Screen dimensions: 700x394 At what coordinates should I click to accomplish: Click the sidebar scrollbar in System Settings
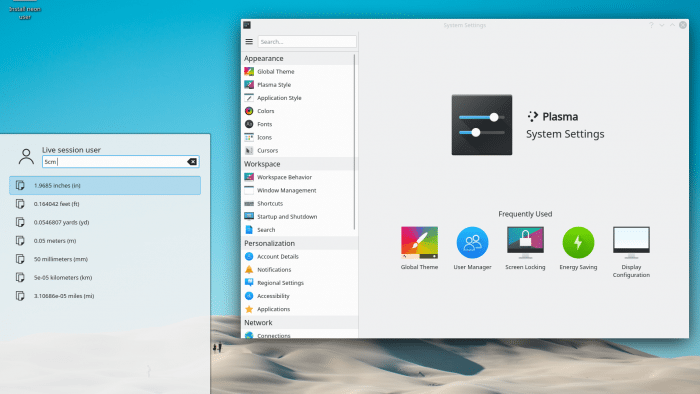click(x=354, y=142)
